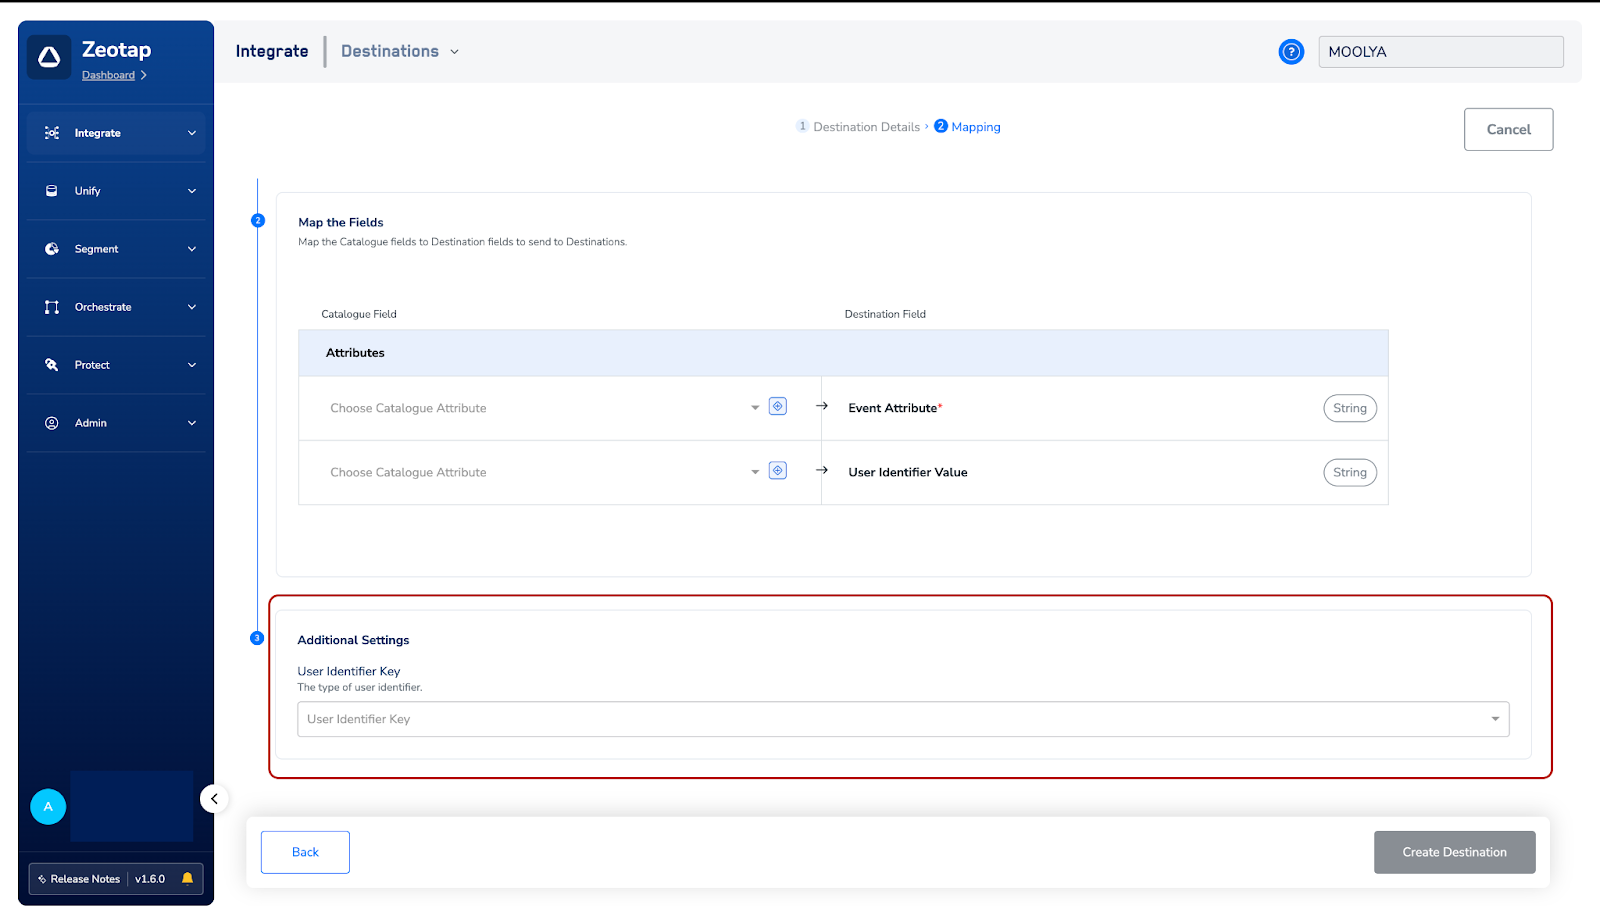This screenshot has height=923, width=1600.
Task: Click the Integrate breadcrumb heading
Action: click(x=272, y=51)
